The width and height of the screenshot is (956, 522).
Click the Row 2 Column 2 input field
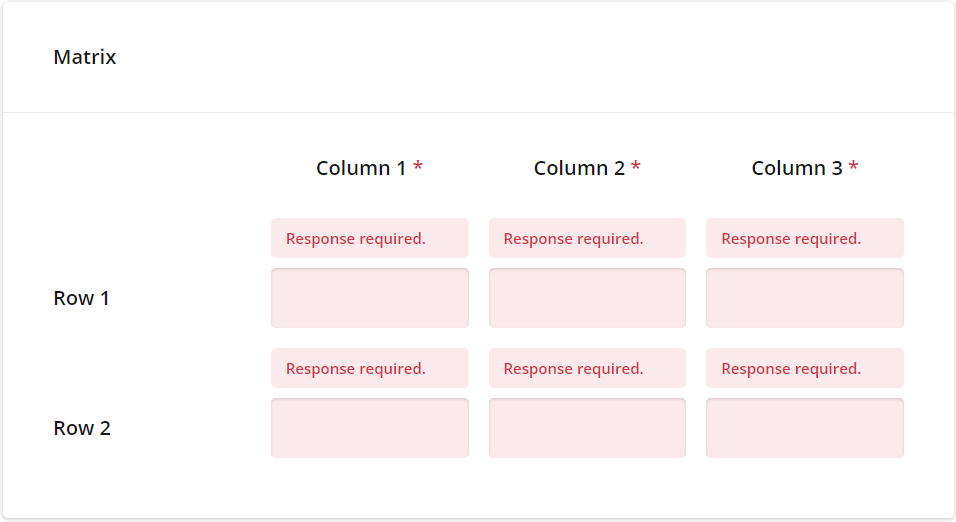(x=587, y=428)
